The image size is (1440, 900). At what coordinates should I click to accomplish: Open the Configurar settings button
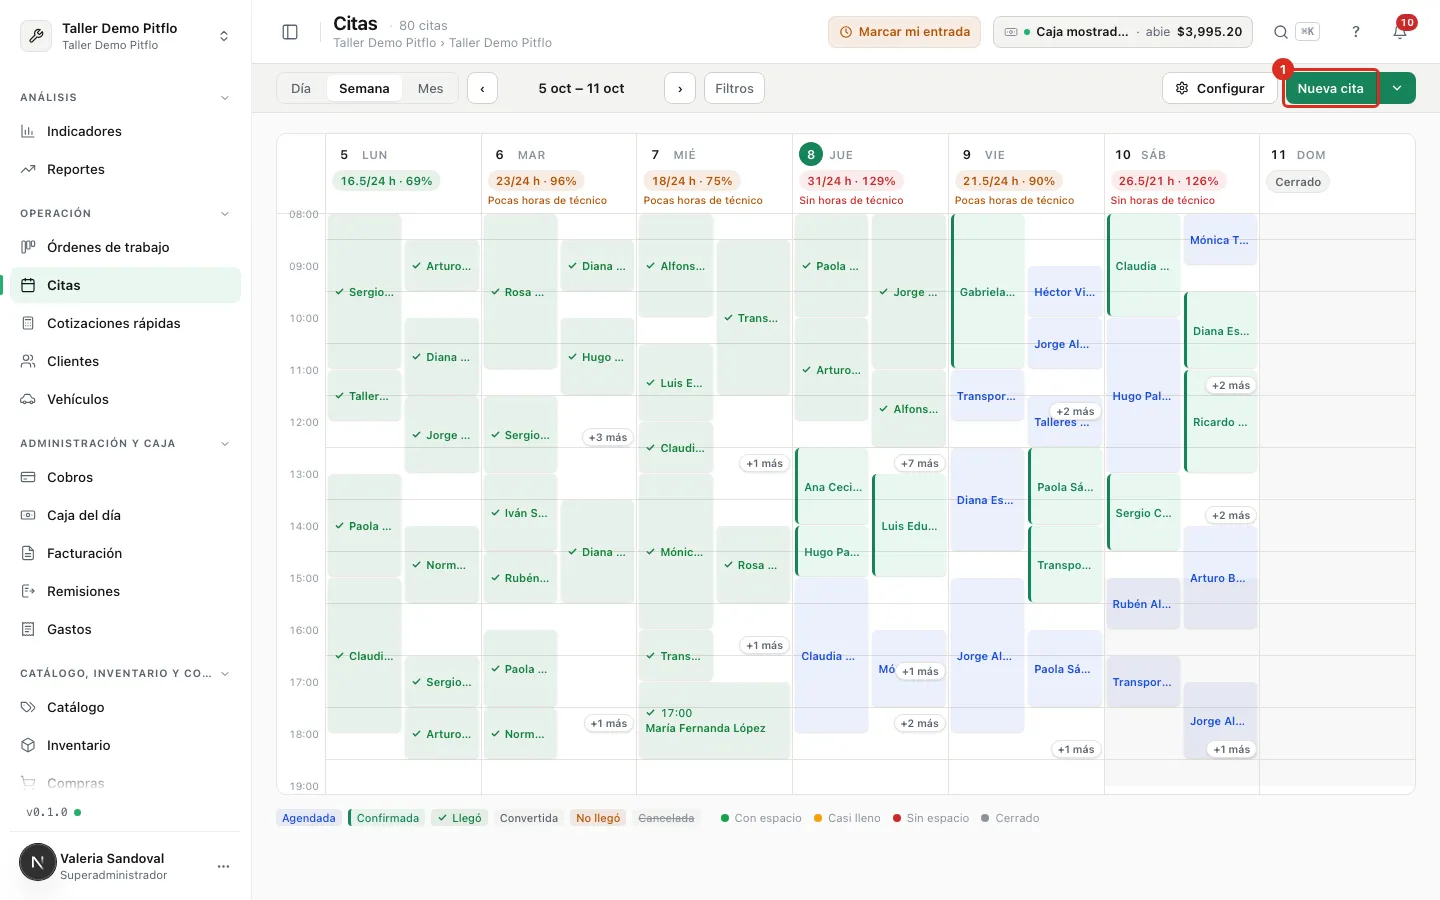tap(1220, 88)
